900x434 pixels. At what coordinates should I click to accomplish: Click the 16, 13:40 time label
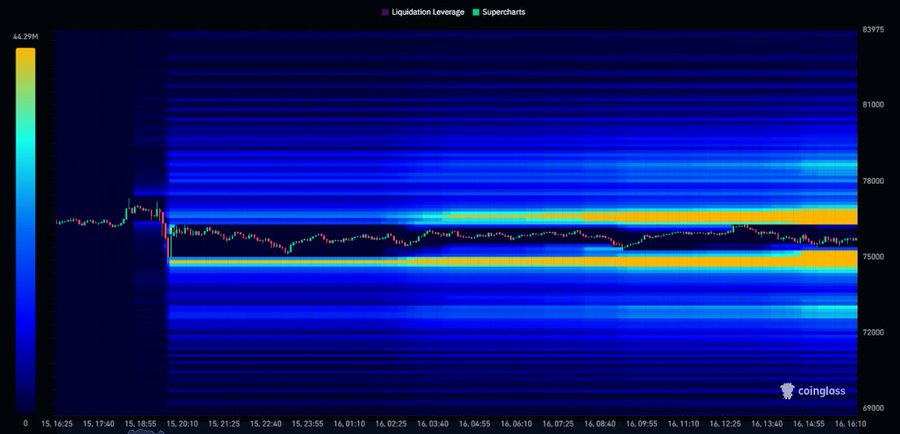point(767,424)
